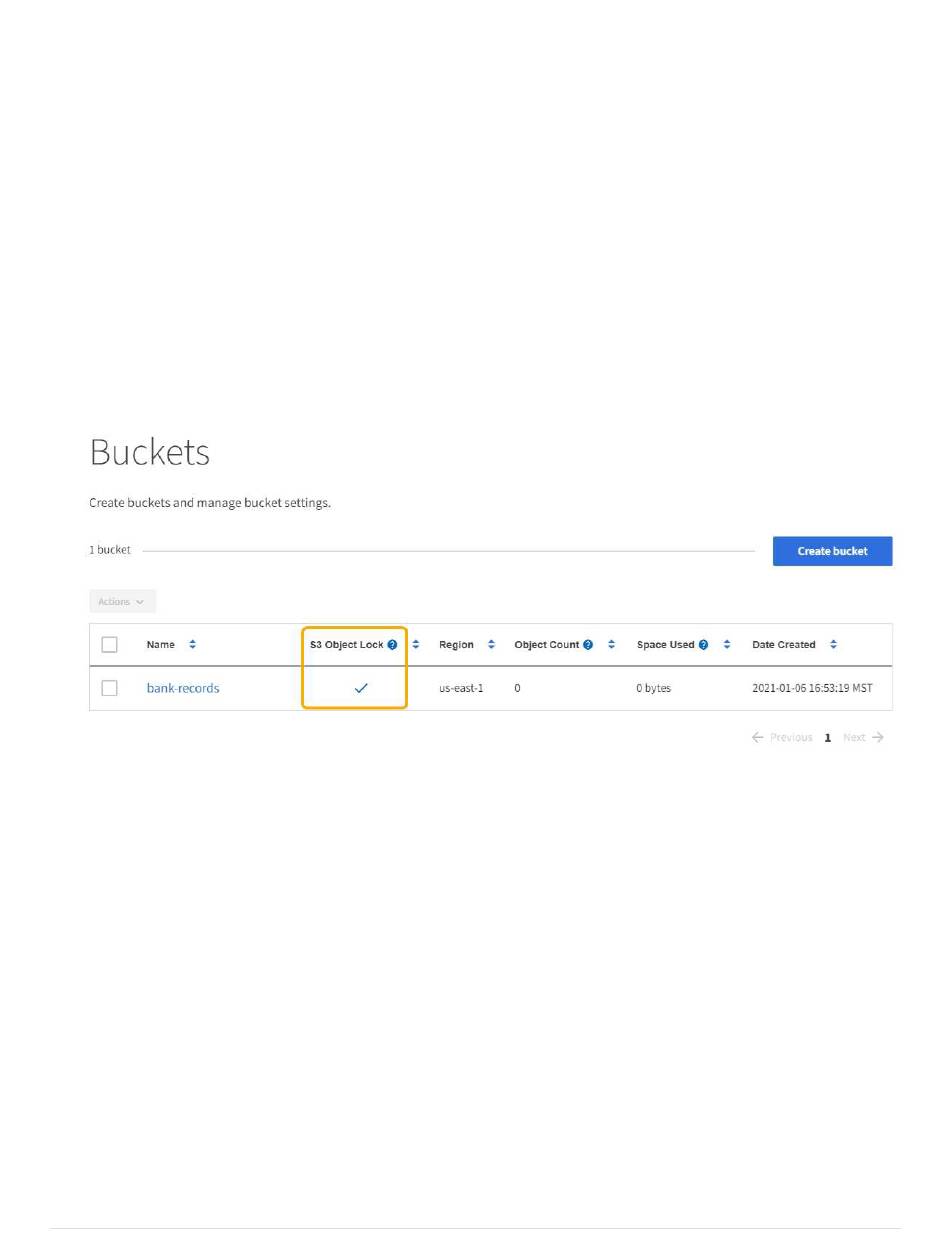Show help for Object Count column
This screenshot has width=950, height=1248.
588,645
